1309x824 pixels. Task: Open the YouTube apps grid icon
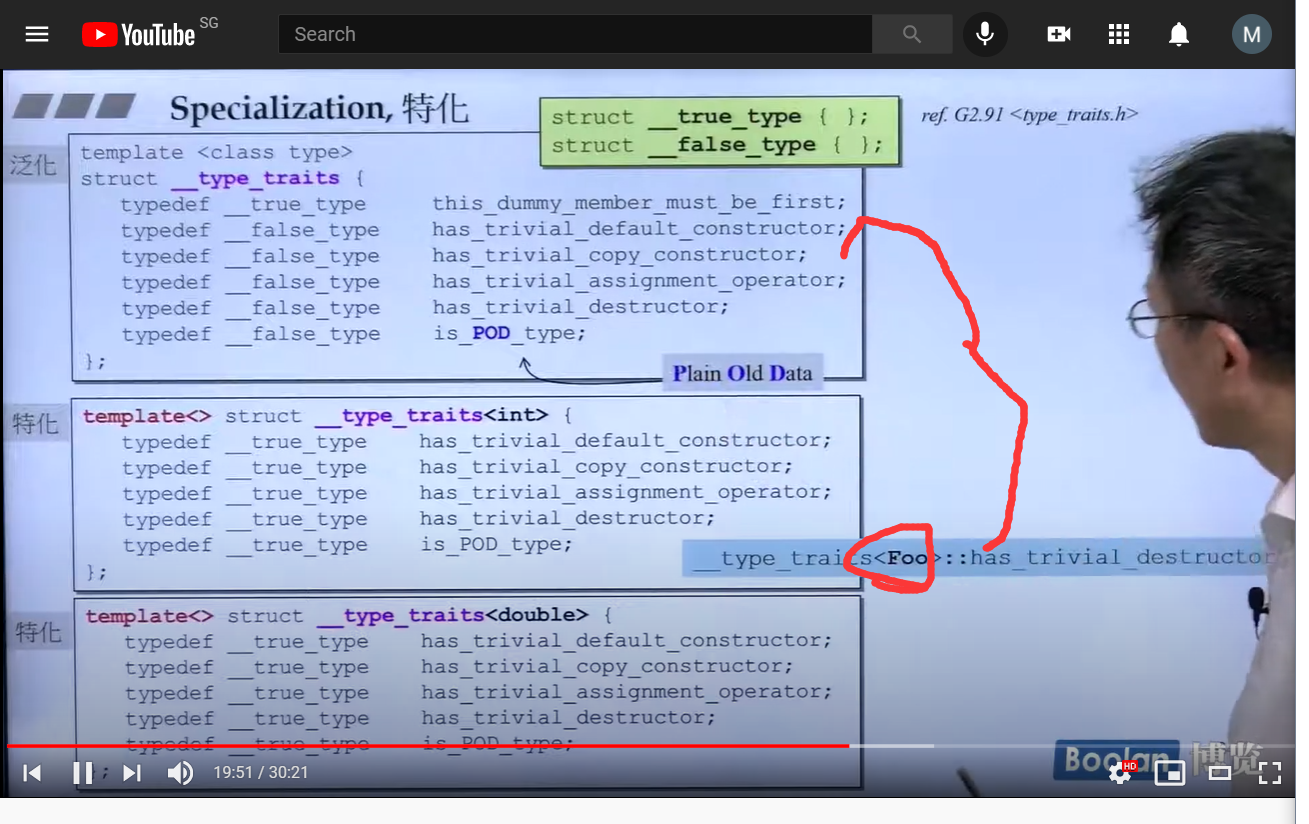(1119, 34)
